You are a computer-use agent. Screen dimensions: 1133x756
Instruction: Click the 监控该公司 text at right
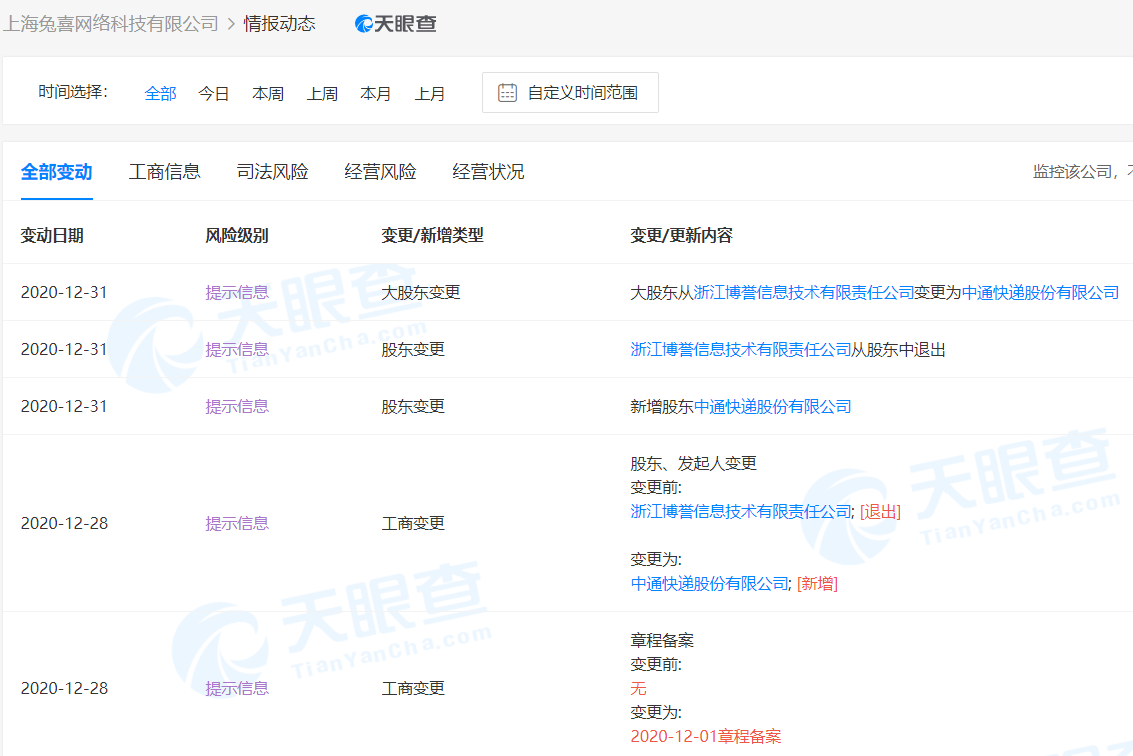click(1072, 172)
